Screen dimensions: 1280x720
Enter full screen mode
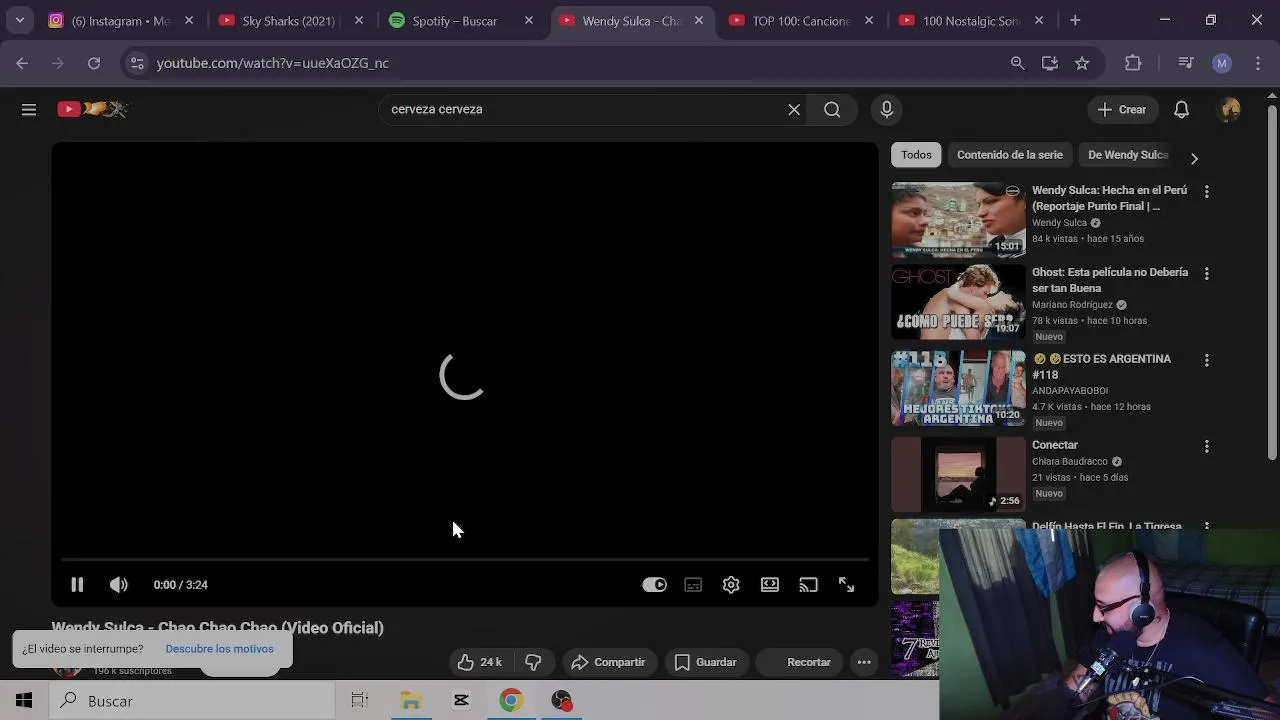point(846,585)
